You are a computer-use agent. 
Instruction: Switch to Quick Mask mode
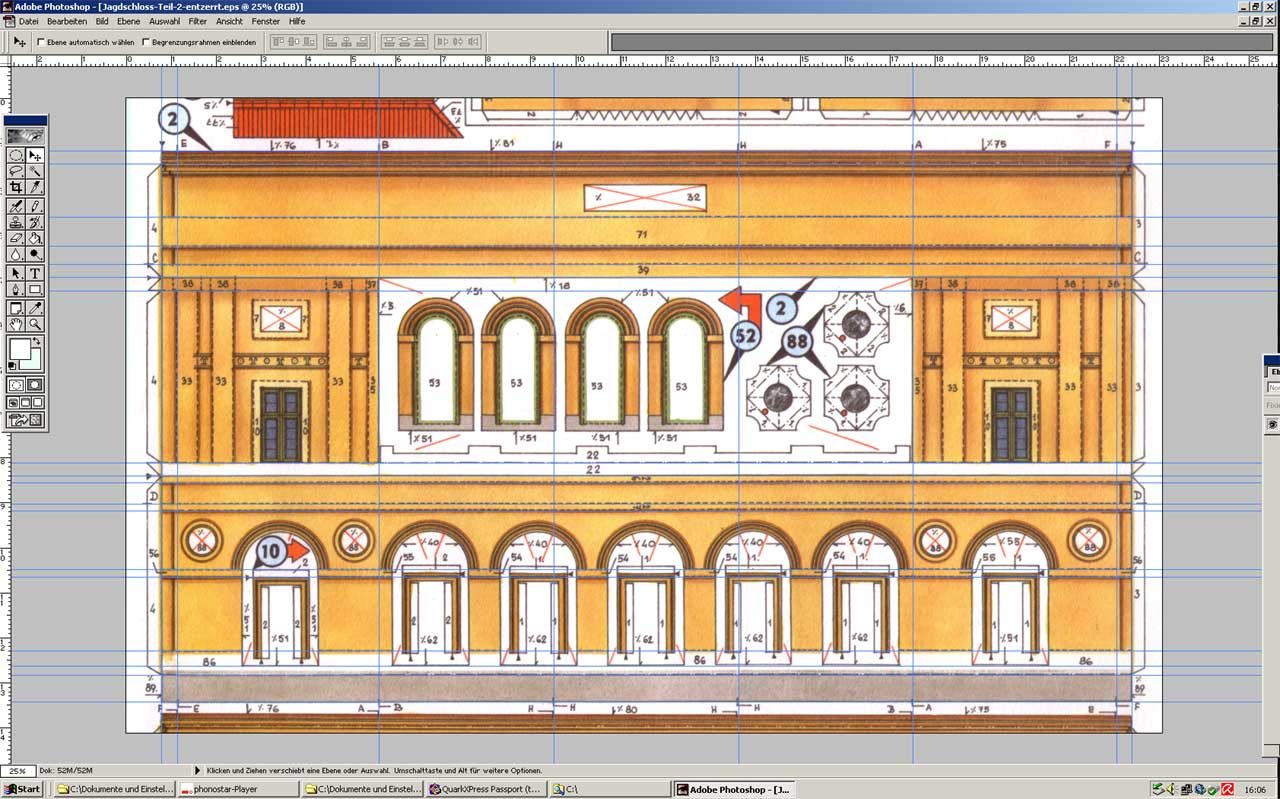pyautogui.click(x=35, y=384)
